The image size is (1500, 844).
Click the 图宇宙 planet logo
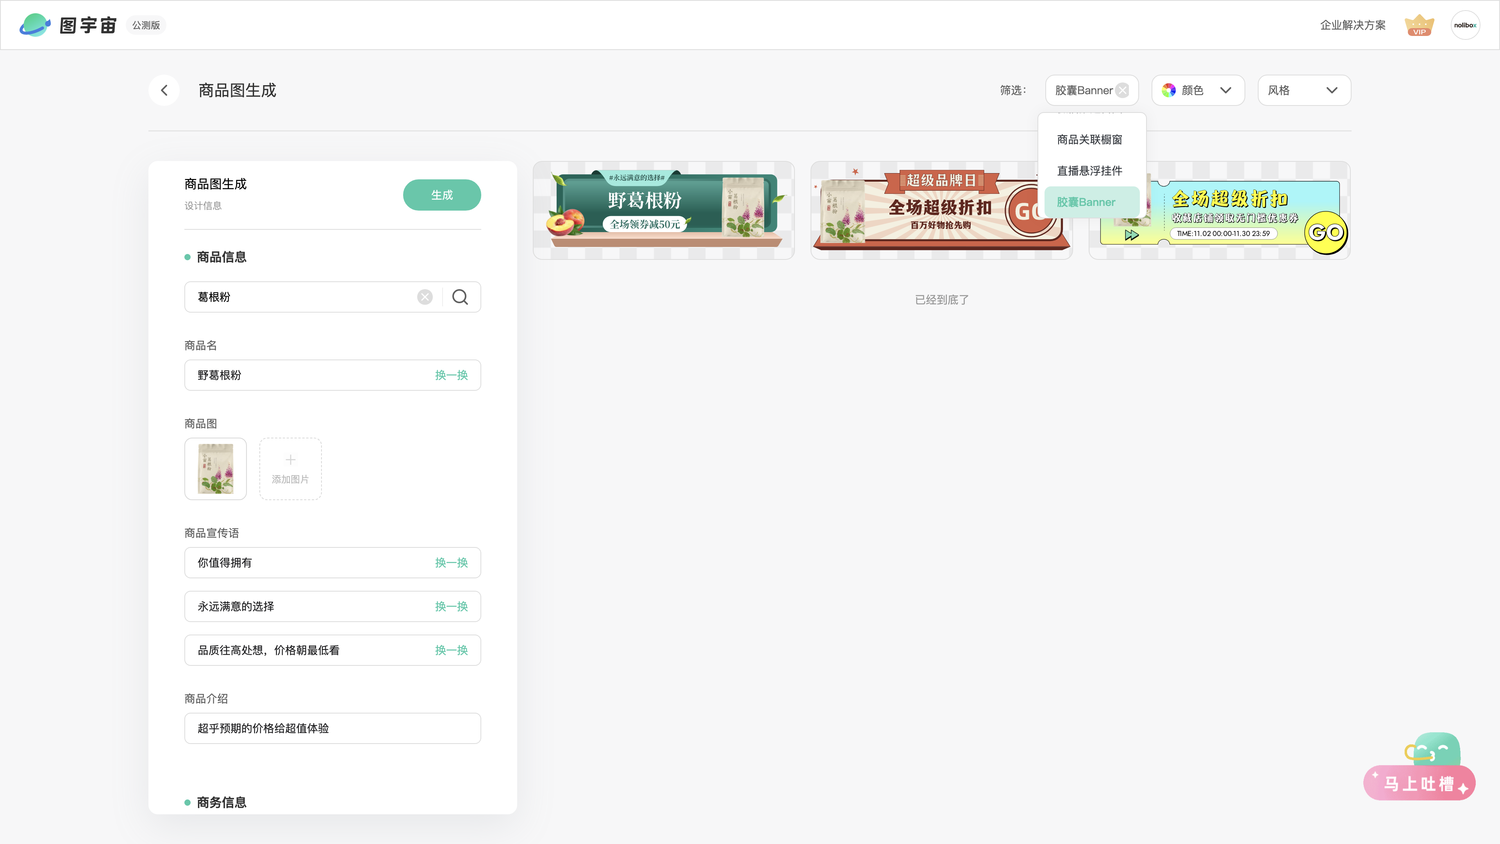pyautogui.click(x=35, y=25)
